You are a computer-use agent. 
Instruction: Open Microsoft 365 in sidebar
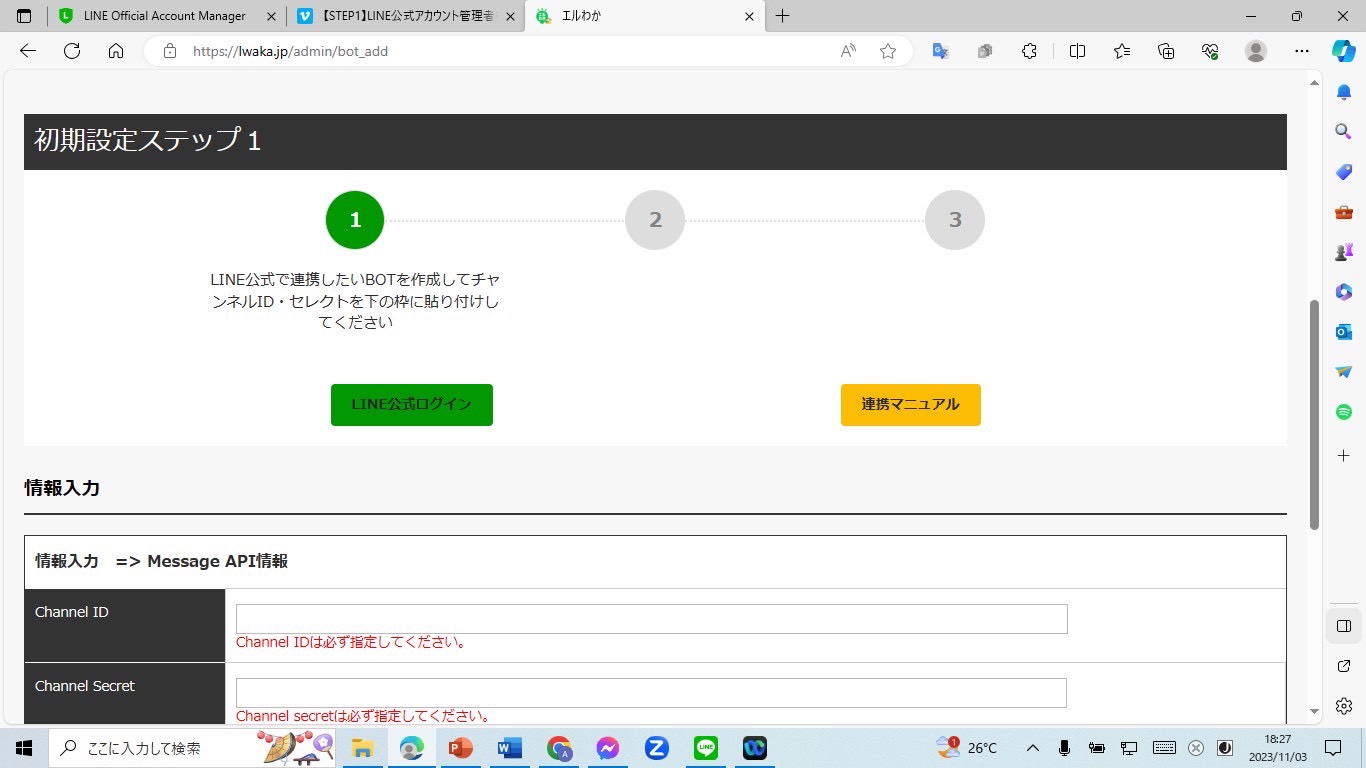1344,291
